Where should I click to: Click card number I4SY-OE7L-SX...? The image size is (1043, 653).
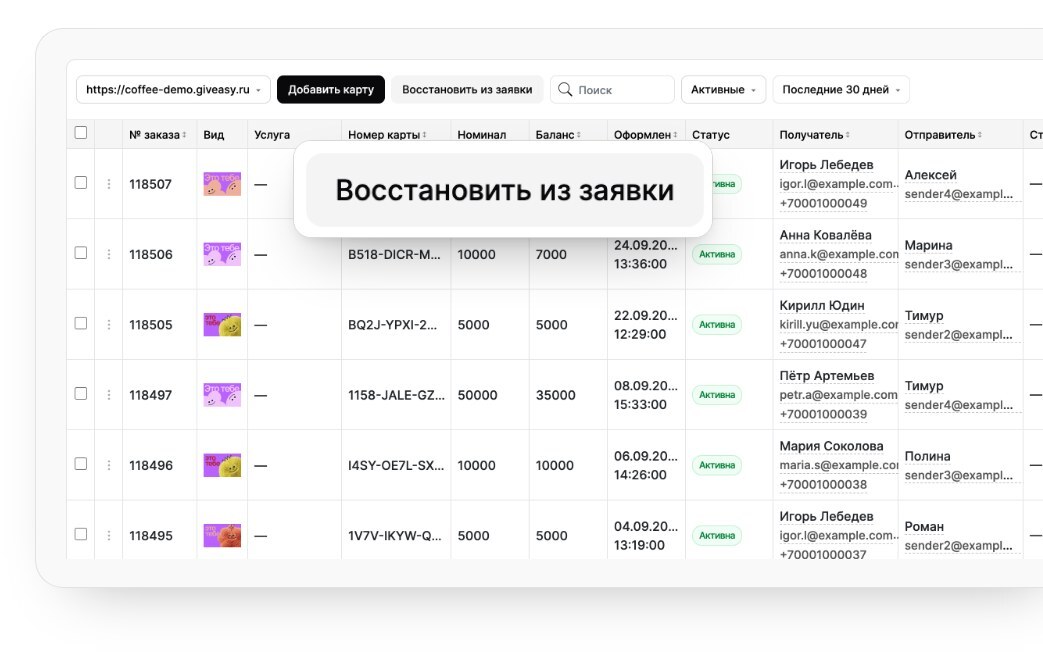pos(396,465)
